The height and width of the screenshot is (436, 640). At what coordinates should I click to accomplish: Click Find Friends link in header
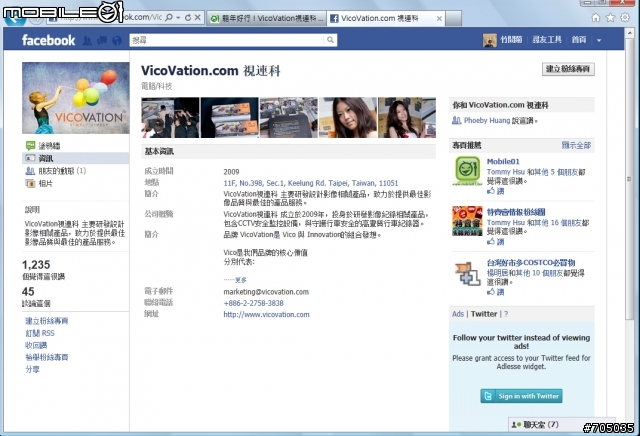[547, 40]
